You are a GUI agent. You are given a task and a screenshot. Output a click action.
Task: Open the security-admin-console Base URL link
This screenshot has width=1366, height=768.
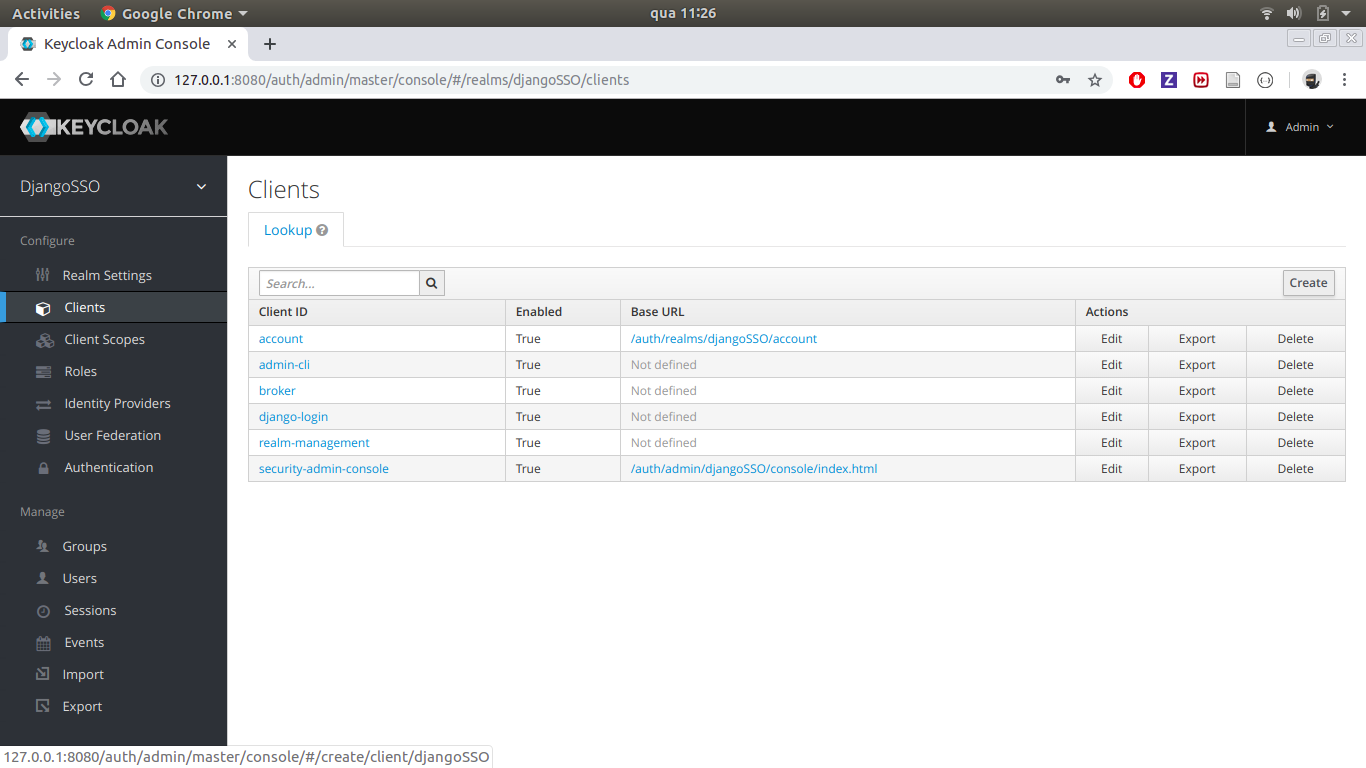coord(754,469)
